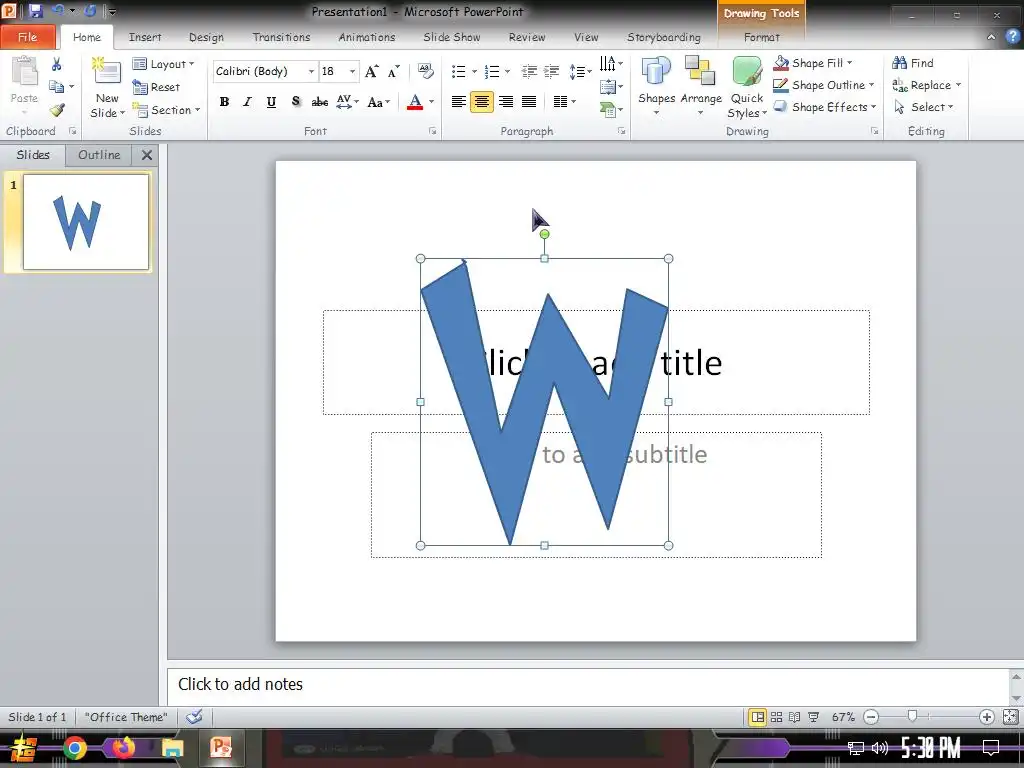1024x768 pixels.
Task: Justify paragraph text
Action: [x=529, y=101]
